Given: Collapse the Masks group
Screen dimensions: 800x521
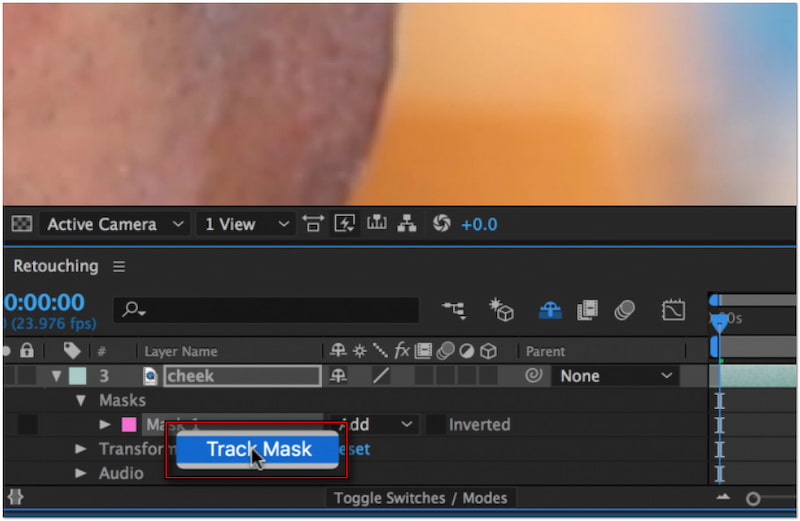Looking at the screenshot, I should click(x=82, y=400).
